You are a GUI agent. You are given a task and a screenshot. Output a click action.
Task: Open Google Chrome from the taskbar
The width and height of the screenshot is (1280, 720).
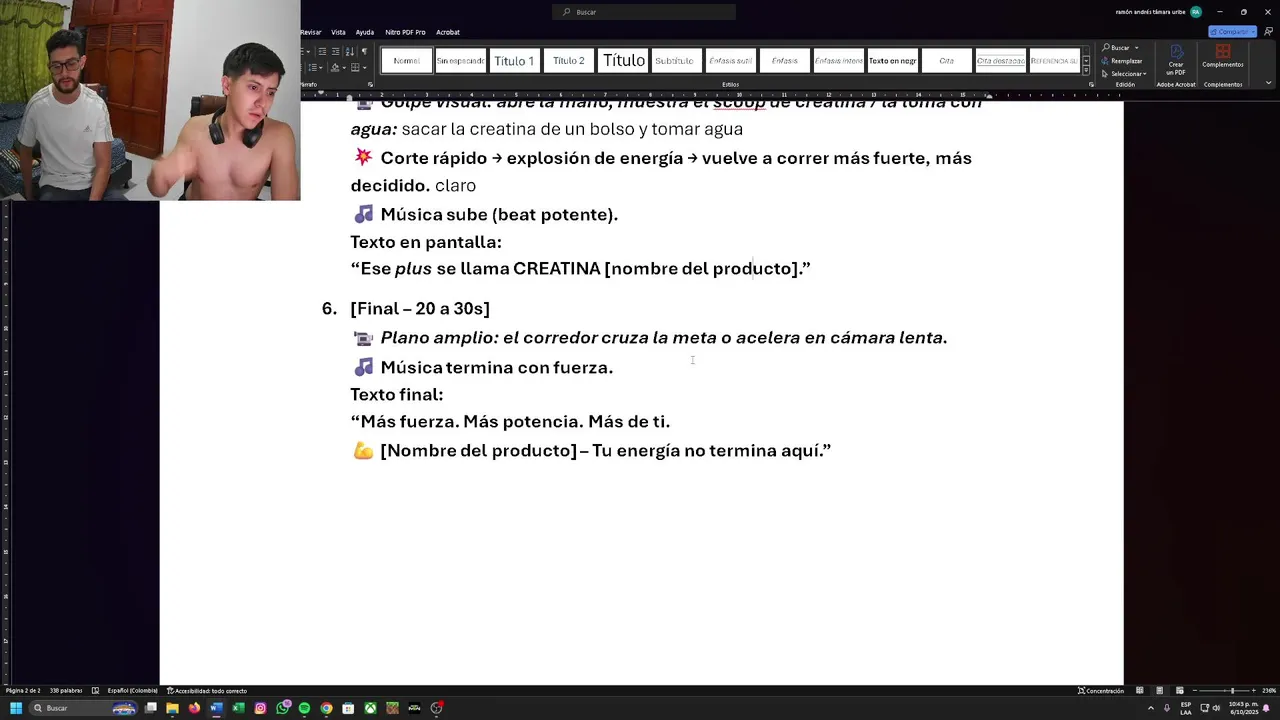coord(326,708)
